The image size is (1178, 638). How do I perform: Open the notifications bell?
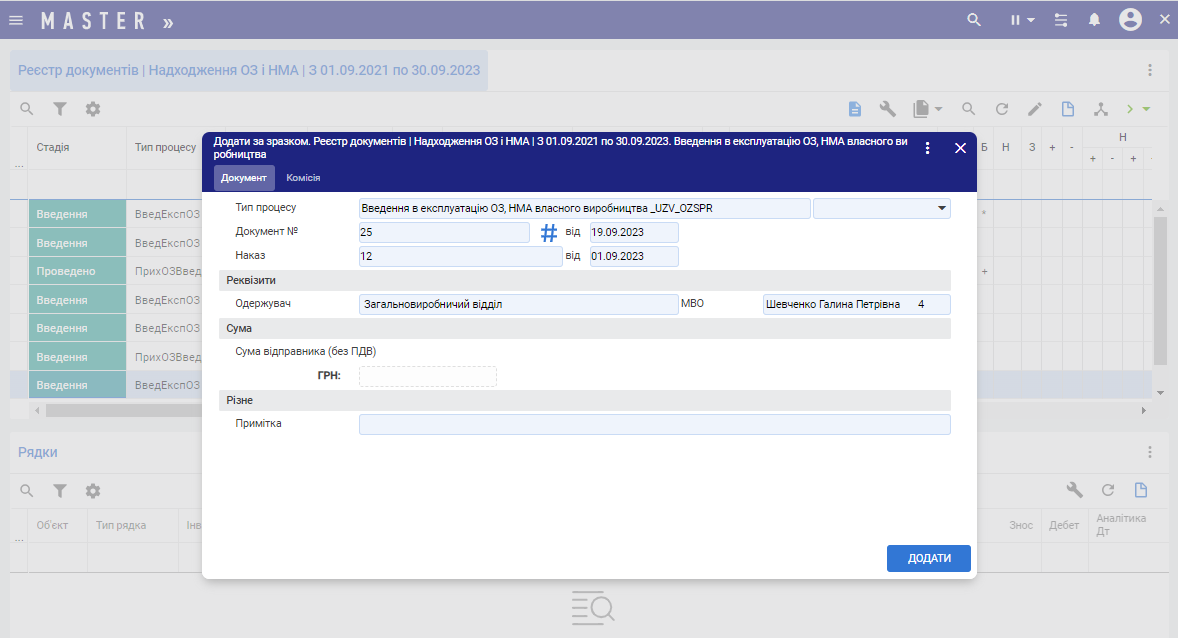pyautogui.click(x=1095, y=20)
